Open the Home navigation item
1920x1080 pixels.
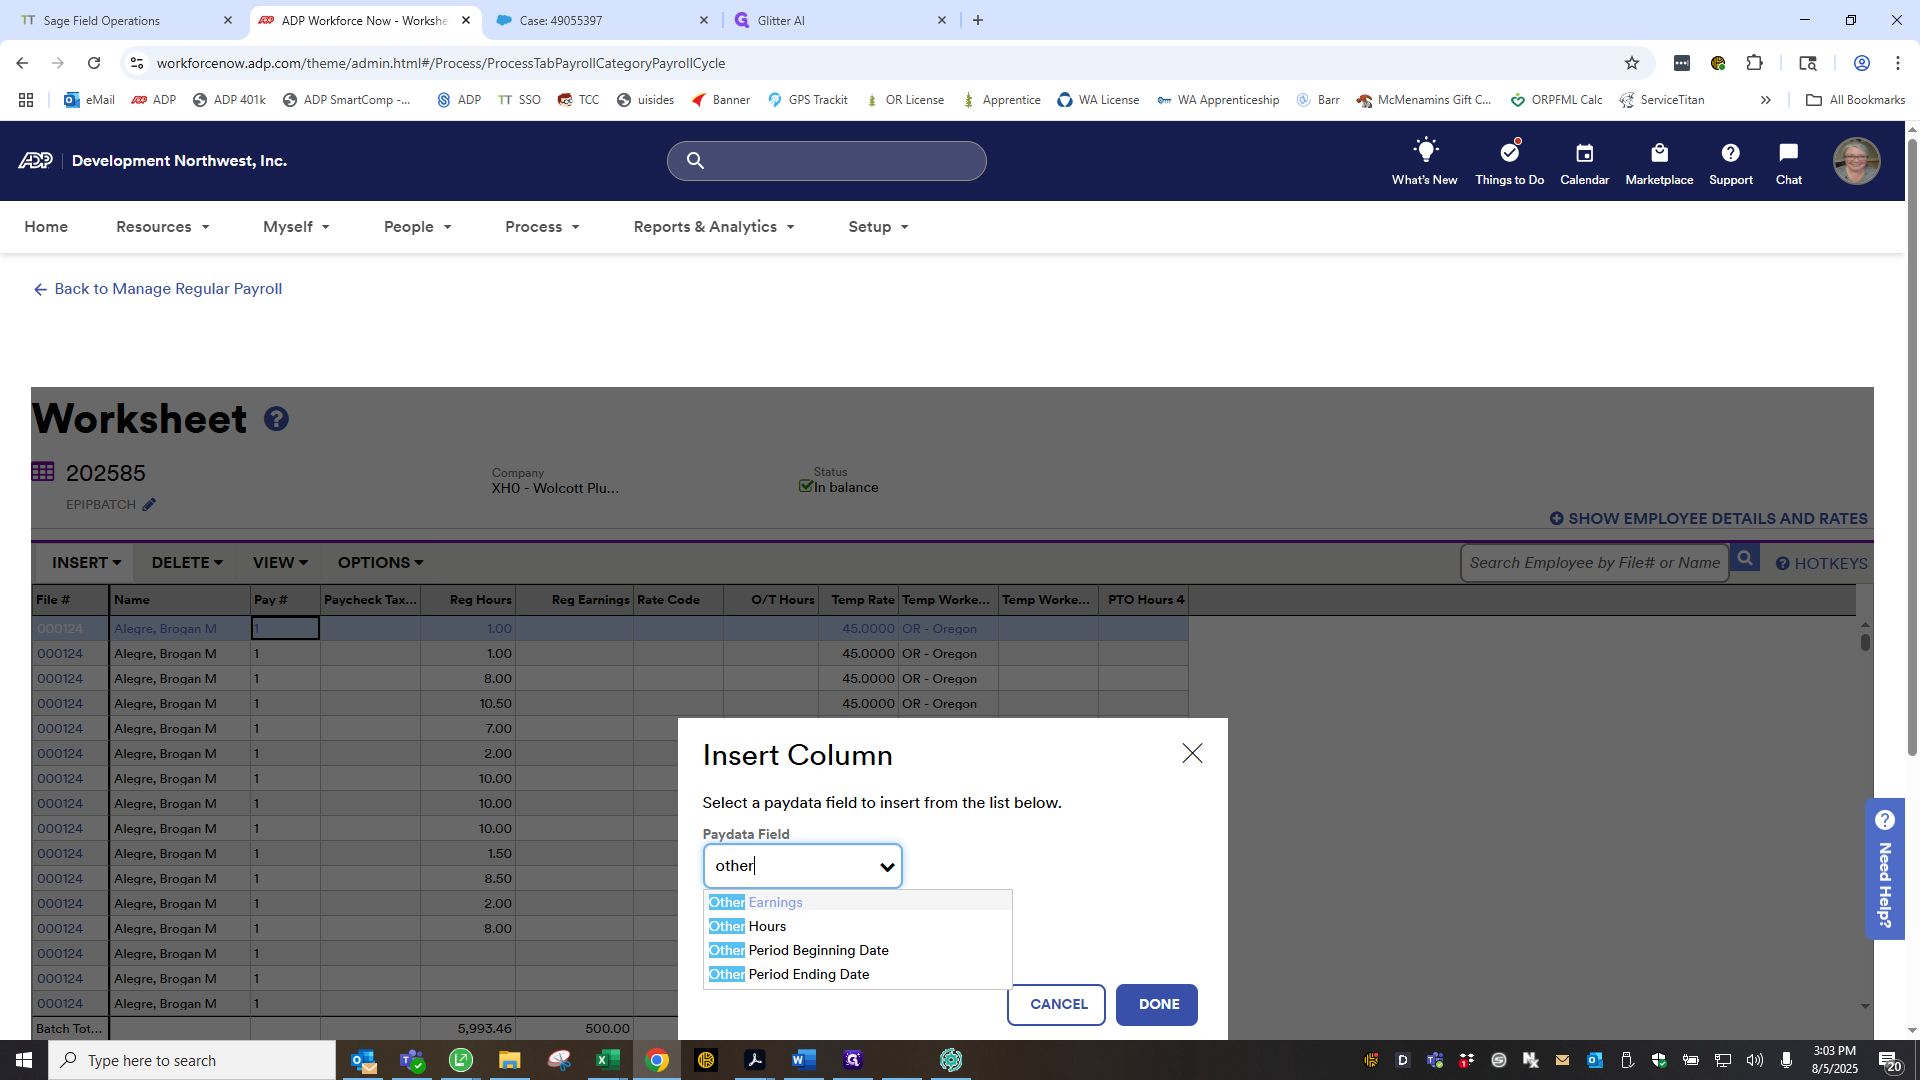pos(46,227)
